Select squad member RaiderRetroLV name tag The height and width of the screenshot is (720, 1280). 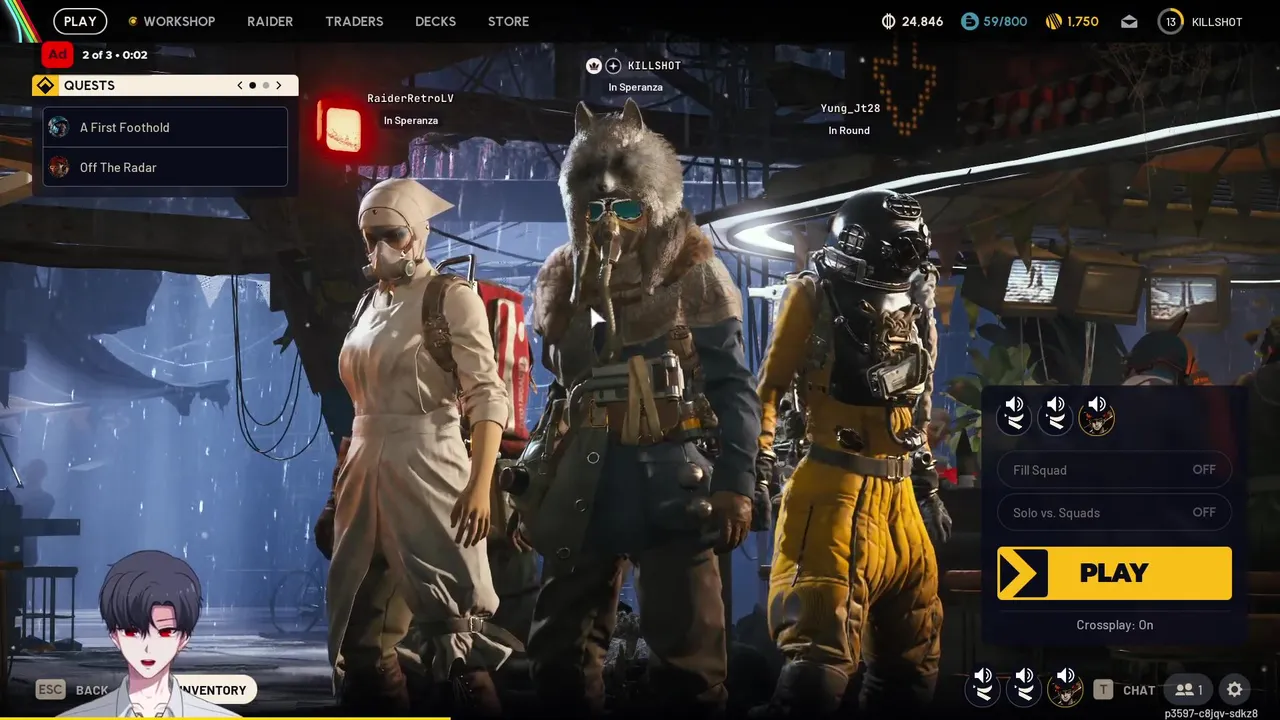coord(410,98)
